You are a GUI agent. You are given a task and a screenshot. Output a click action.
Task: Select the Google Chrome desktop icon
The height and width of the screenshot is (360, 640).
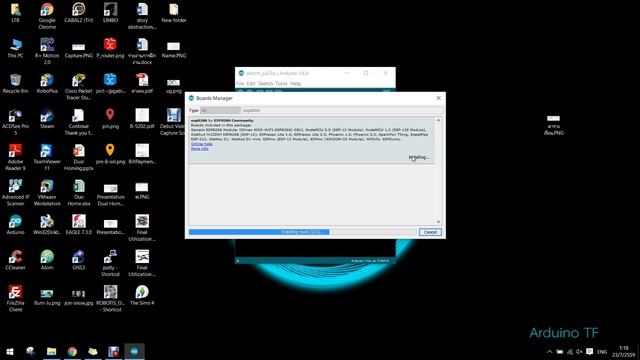[x=47, y=16]
